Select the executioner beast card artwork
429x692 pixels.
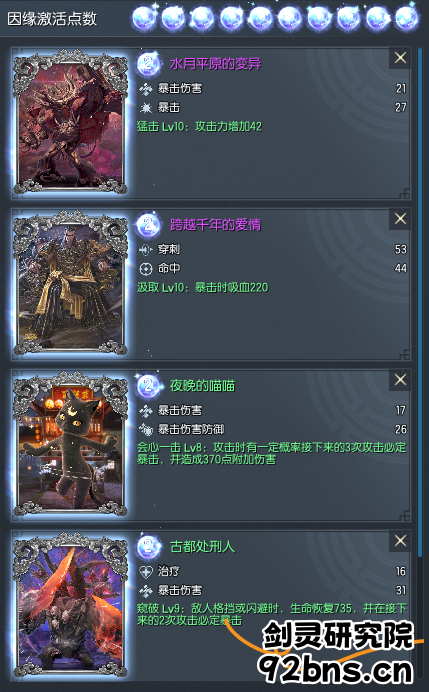coord(70,605)
